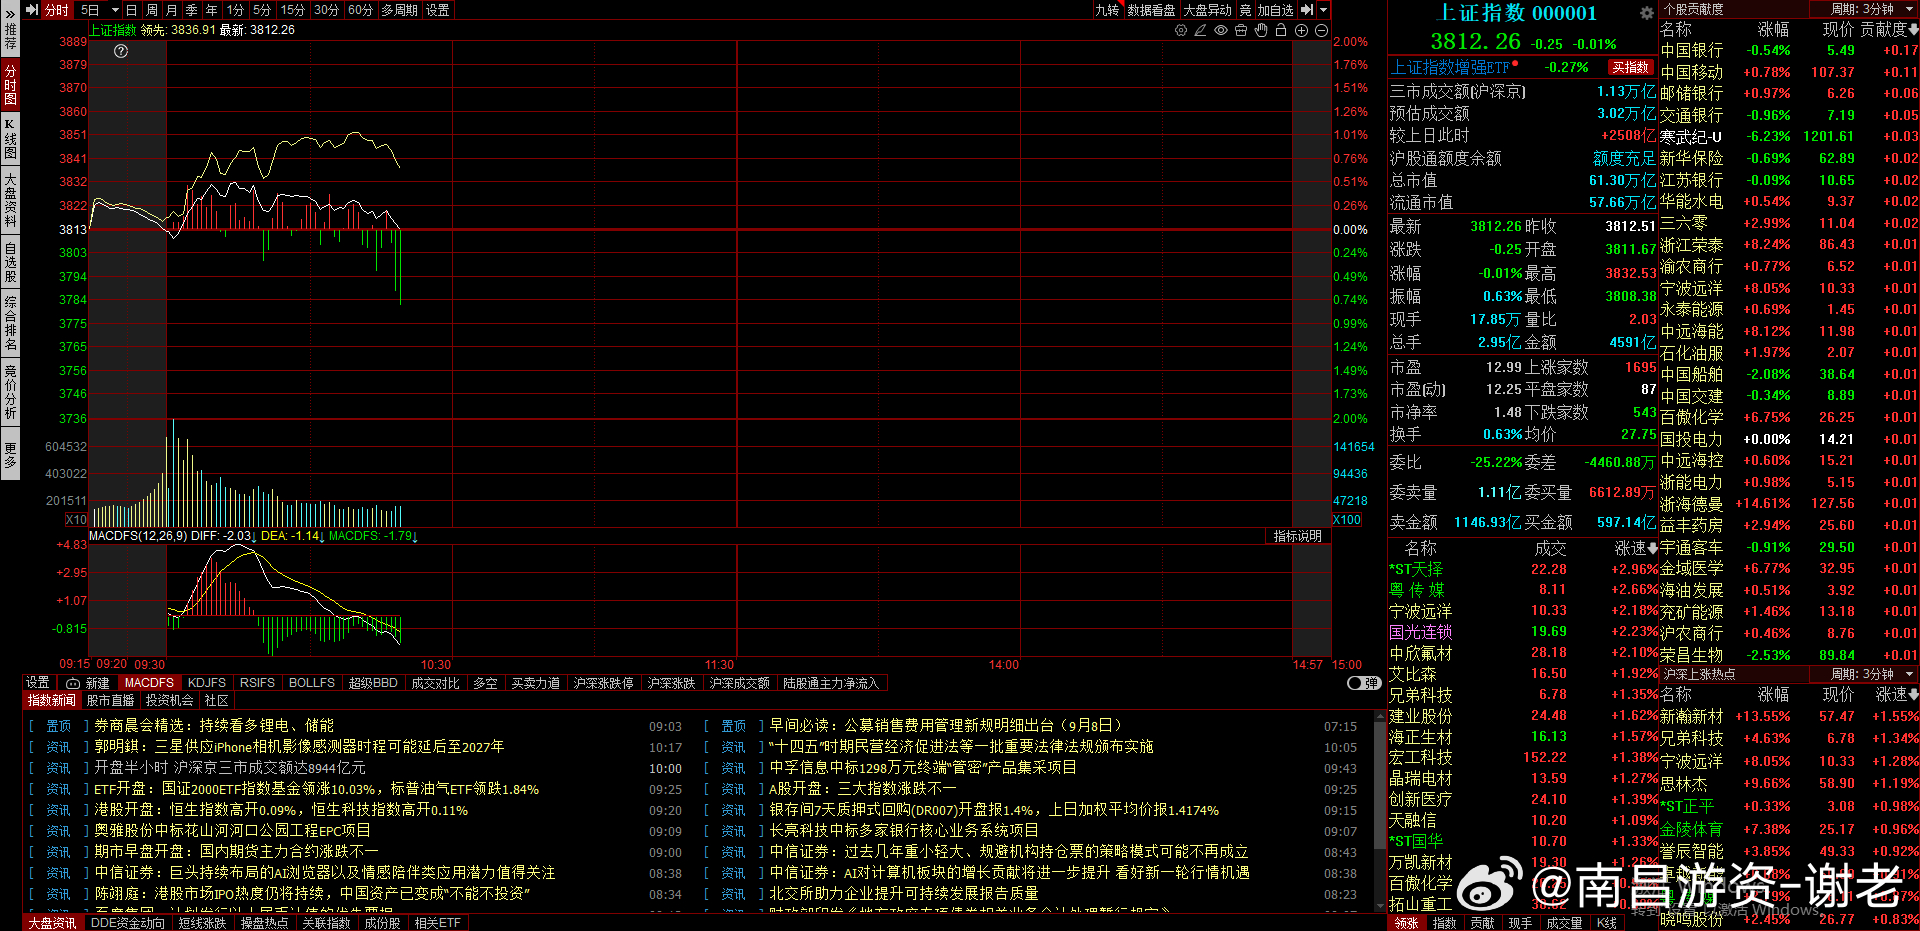Zoom out with the minus circle icon
The image size is (1920, 931).
pyautogui.click(x=1321, y=31)
